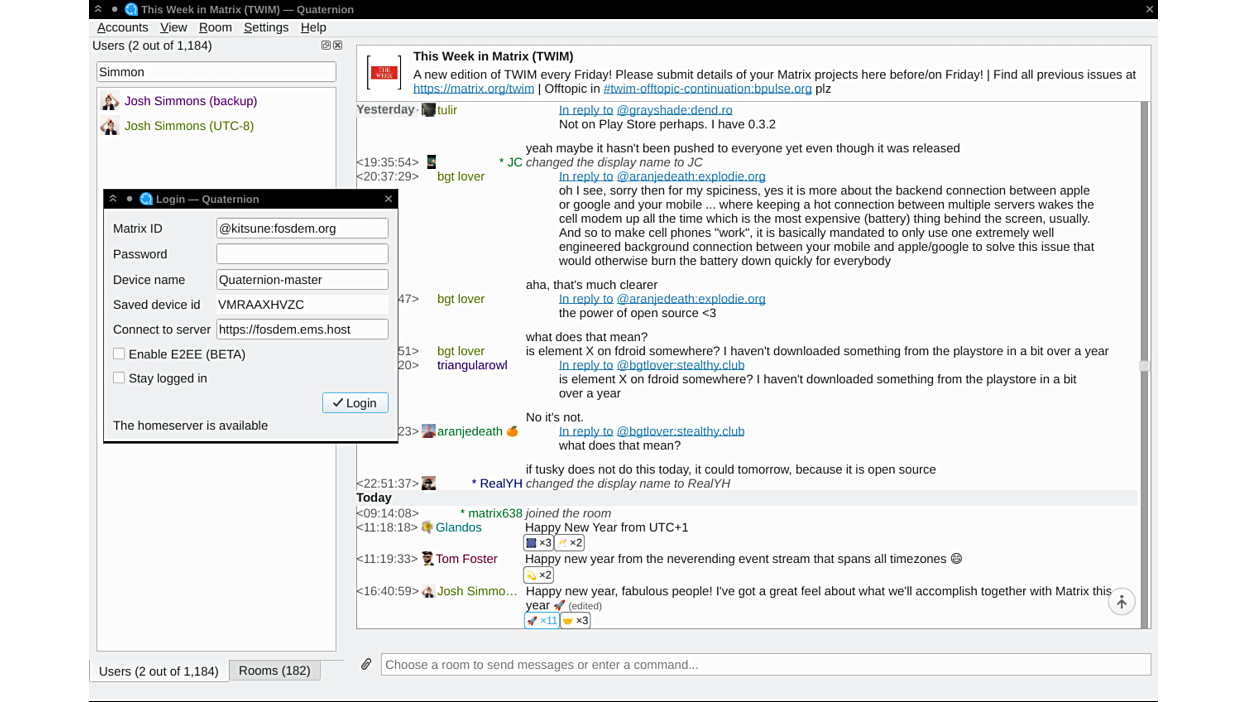The image size is (1248, 702).
Task: Roll up the Login dialog window
Action: 113,199
